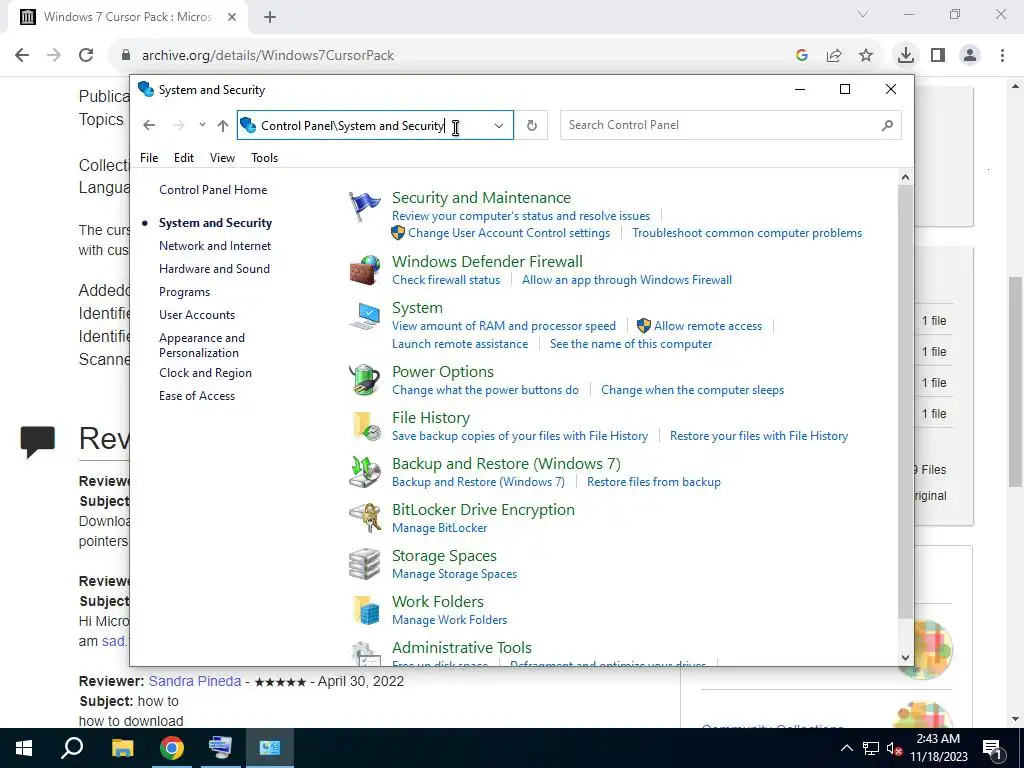Share this page from Chrome address bar
Image resolution: width=1024 pixels, height=768 pixels.
coord(834,56)
